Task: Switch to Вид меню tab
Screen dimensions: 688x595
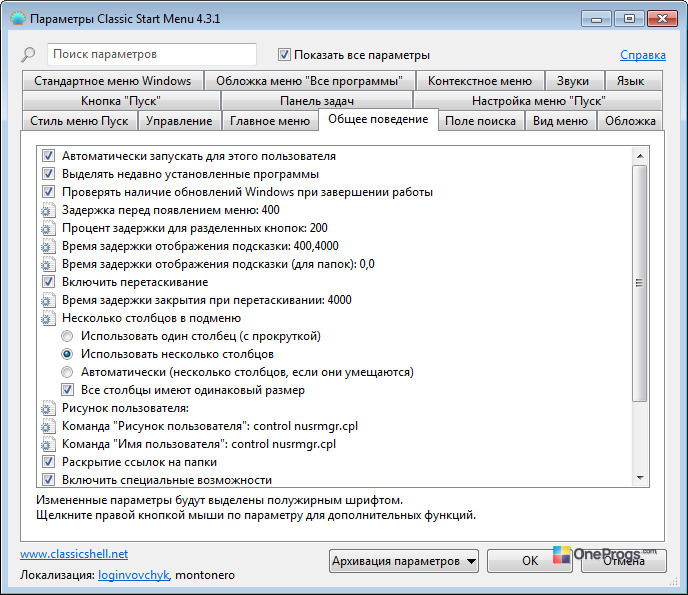Action: 560,121
